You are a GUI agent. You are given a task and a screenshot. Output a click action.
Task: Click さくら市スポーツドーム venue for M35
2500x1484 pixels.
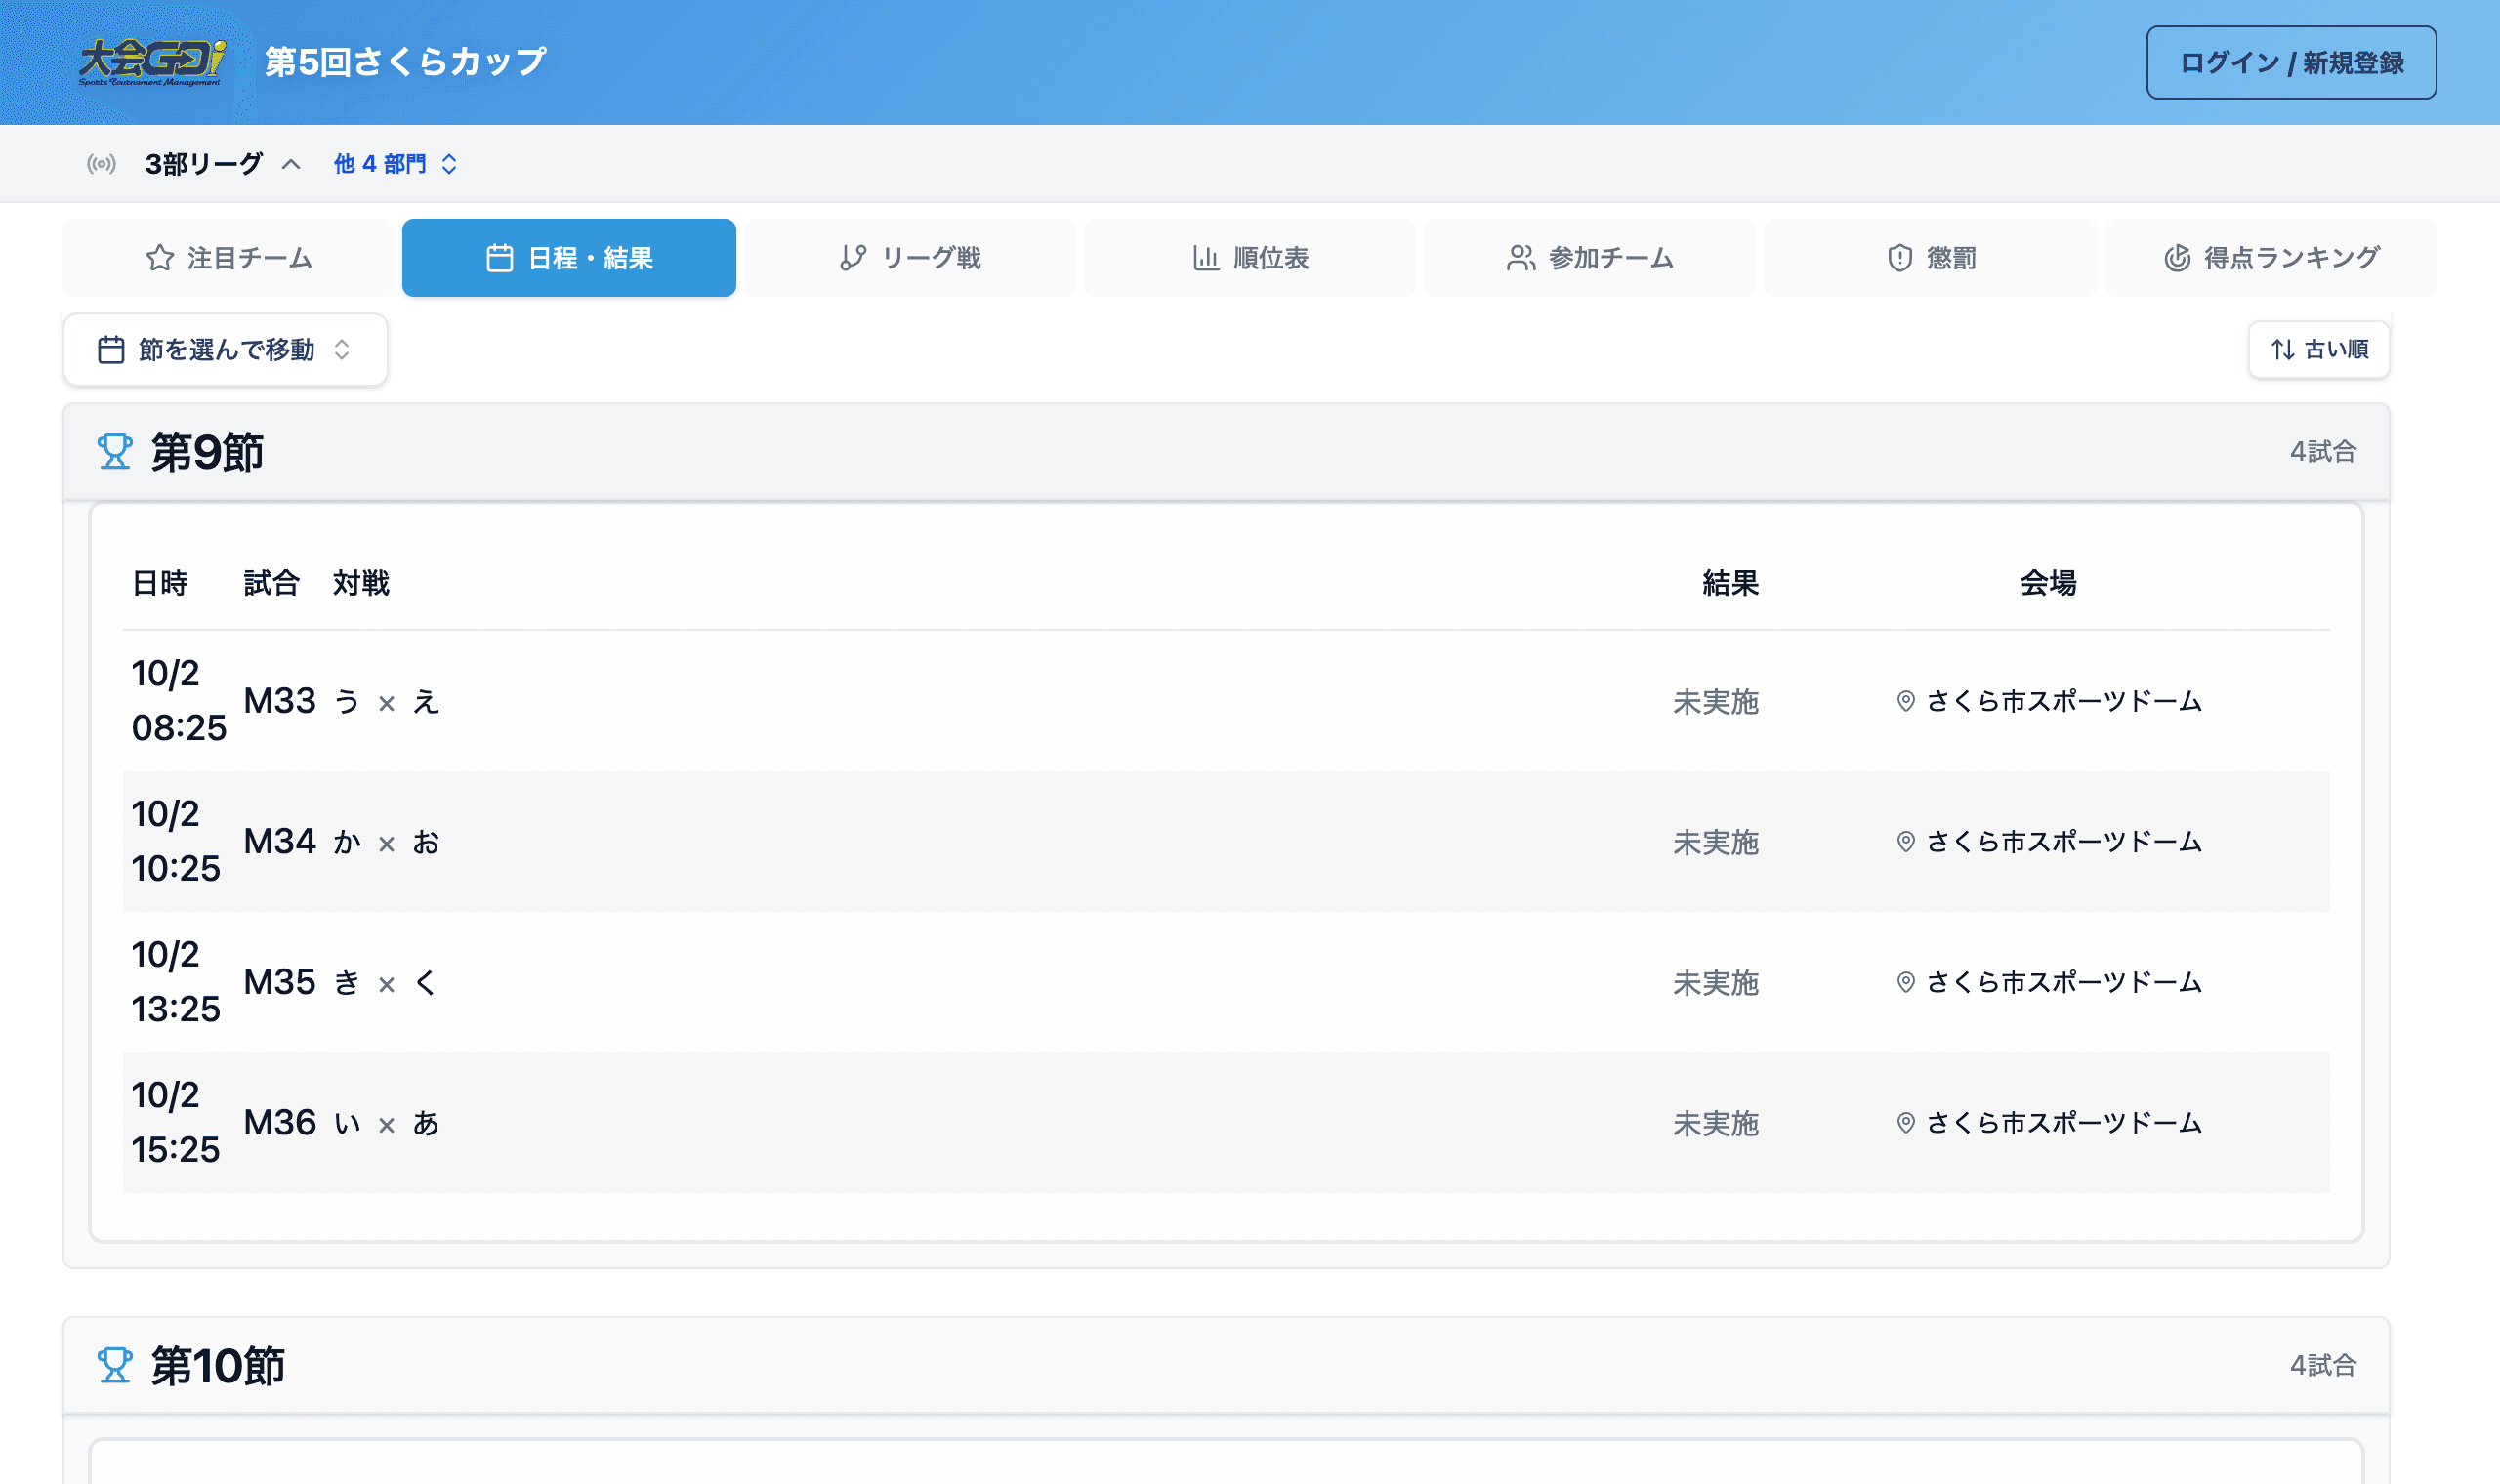(x=2064, y=982)
